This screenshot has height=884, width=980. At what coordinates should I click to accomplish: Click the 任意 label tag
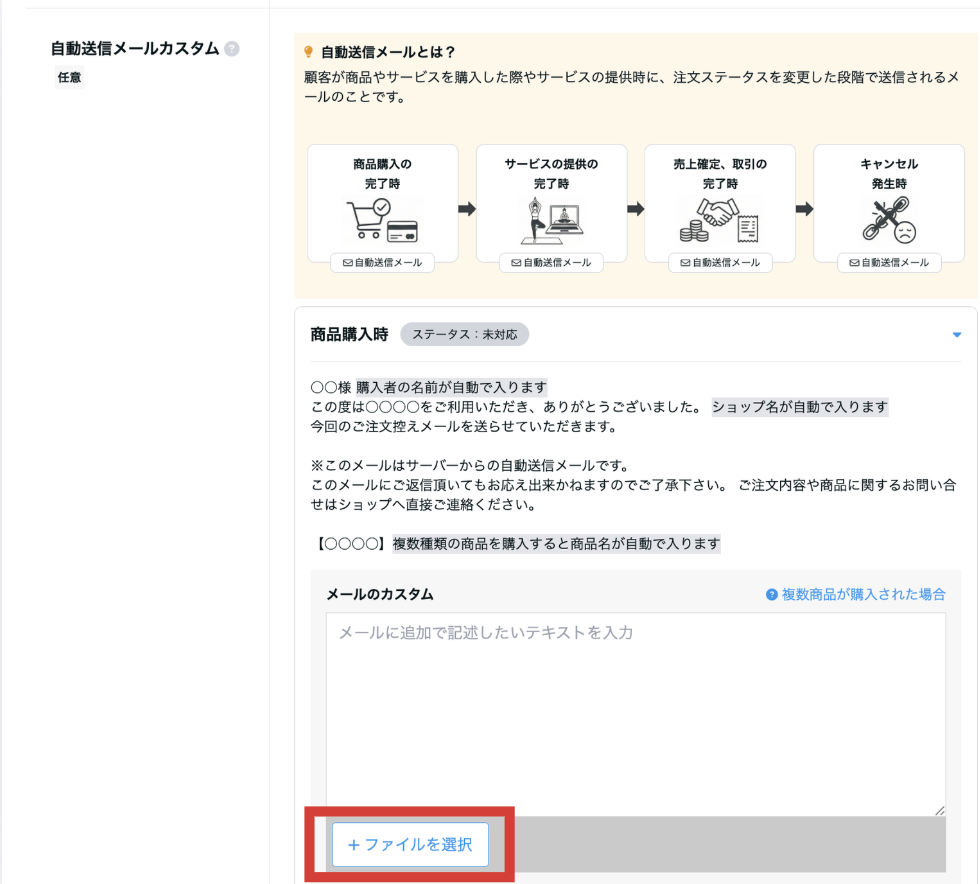point(69,78)
